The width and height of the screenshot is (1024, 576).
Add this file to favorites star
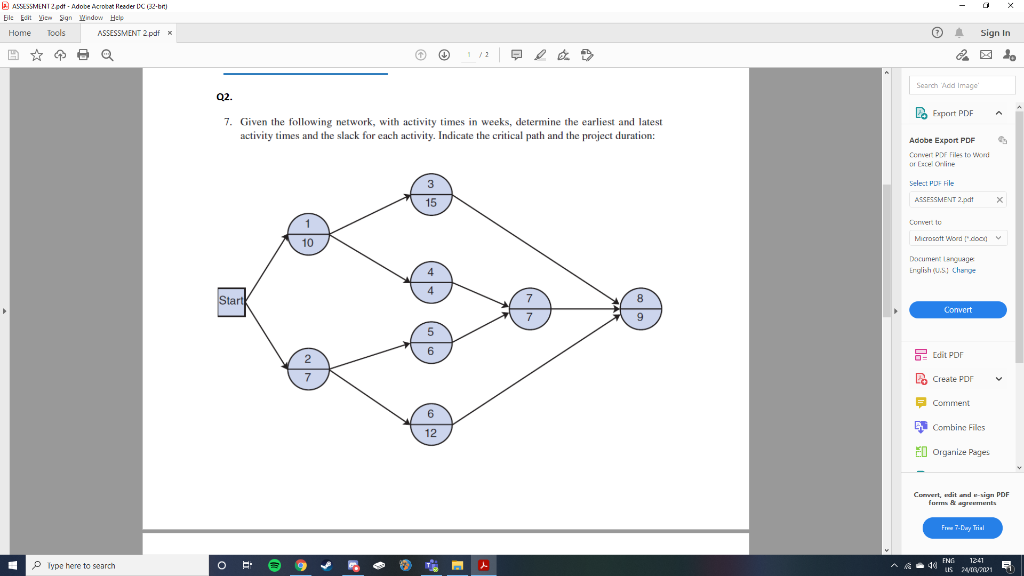tap(36, 55)
